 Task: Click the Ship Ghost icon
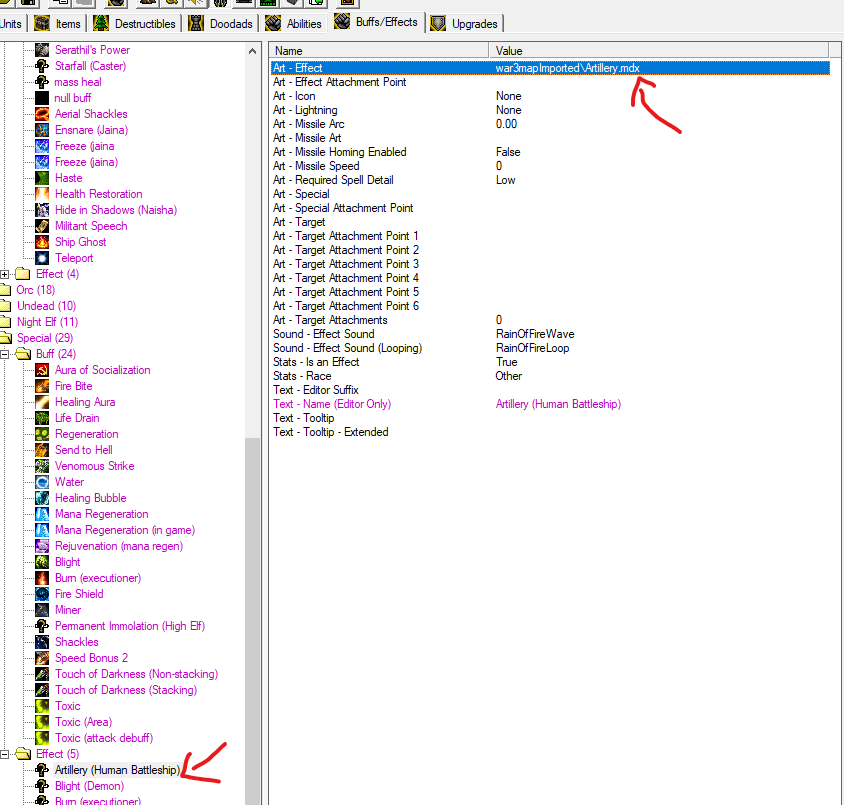pyautogui.click(x=42, y=242)
